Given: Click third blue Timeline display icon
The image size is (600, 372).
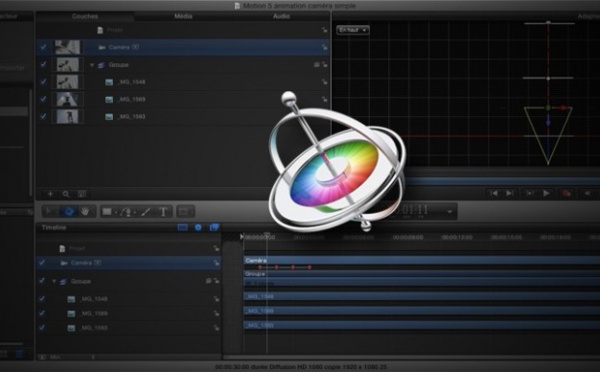Looking at the screenshot, I should point(214,227).
